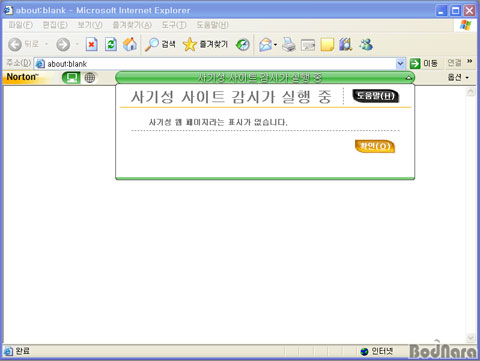Click the 주소(D) address label
This screenshot has height=361, width=480.
tap(19, 62)
